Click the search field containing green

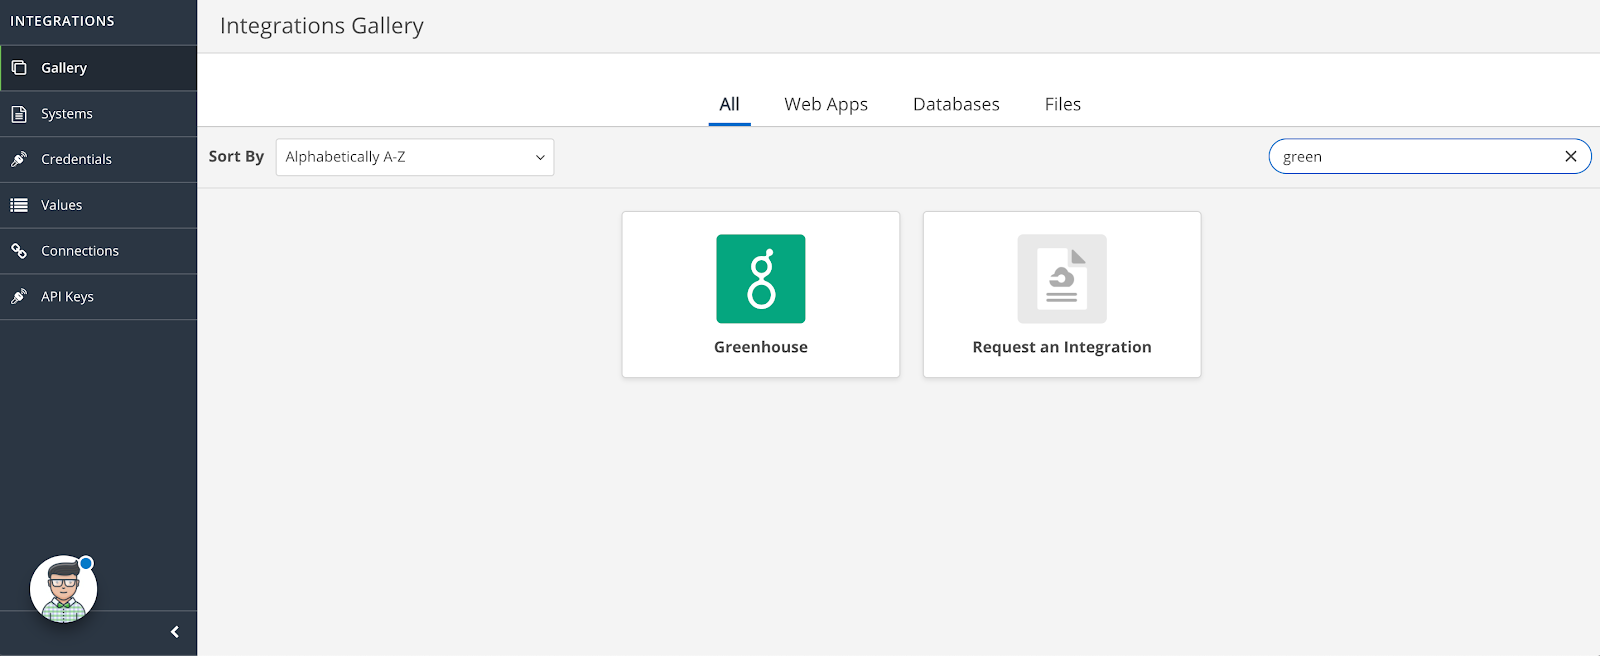click(1430, 156)
